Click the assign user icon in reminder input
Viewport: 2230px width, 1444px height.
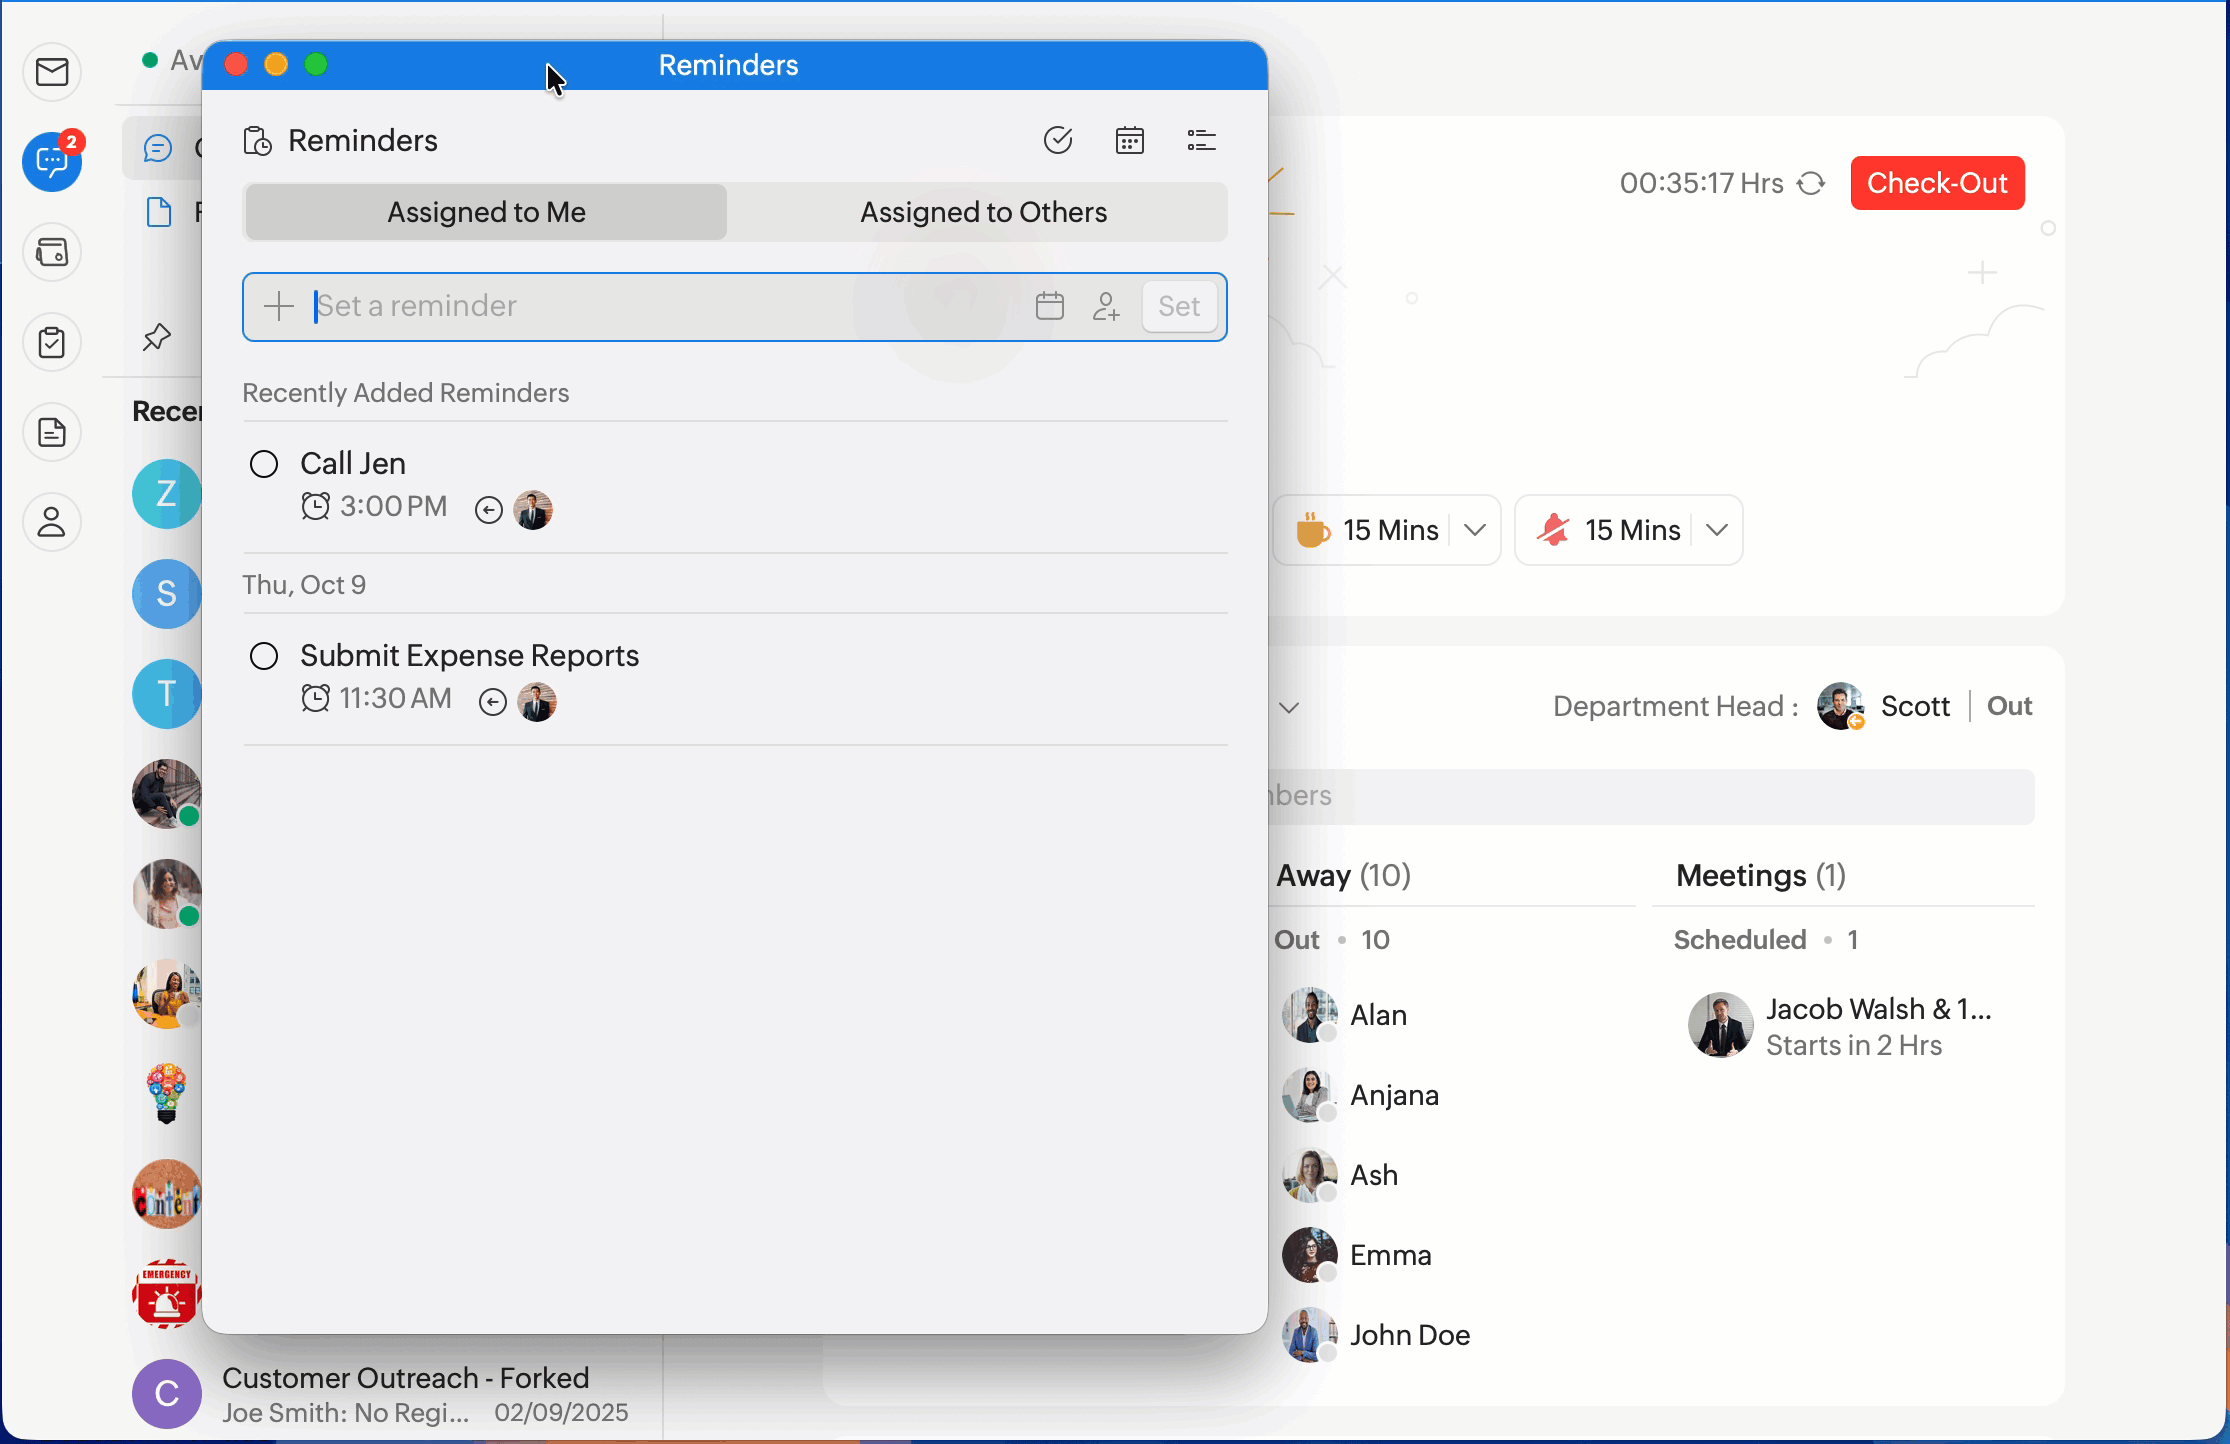click(1106, 306)
